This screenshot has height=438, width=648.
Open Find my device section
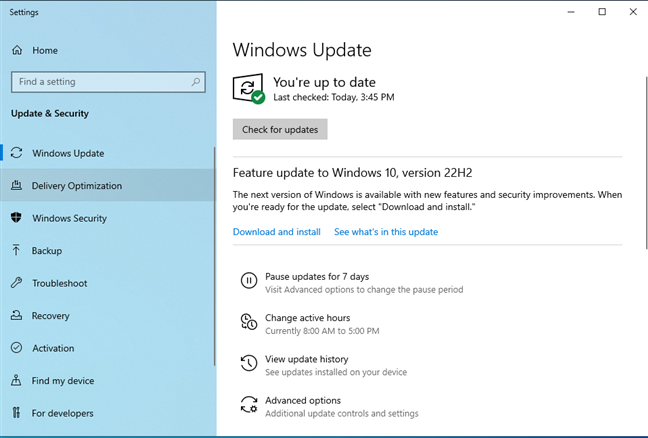107,381
